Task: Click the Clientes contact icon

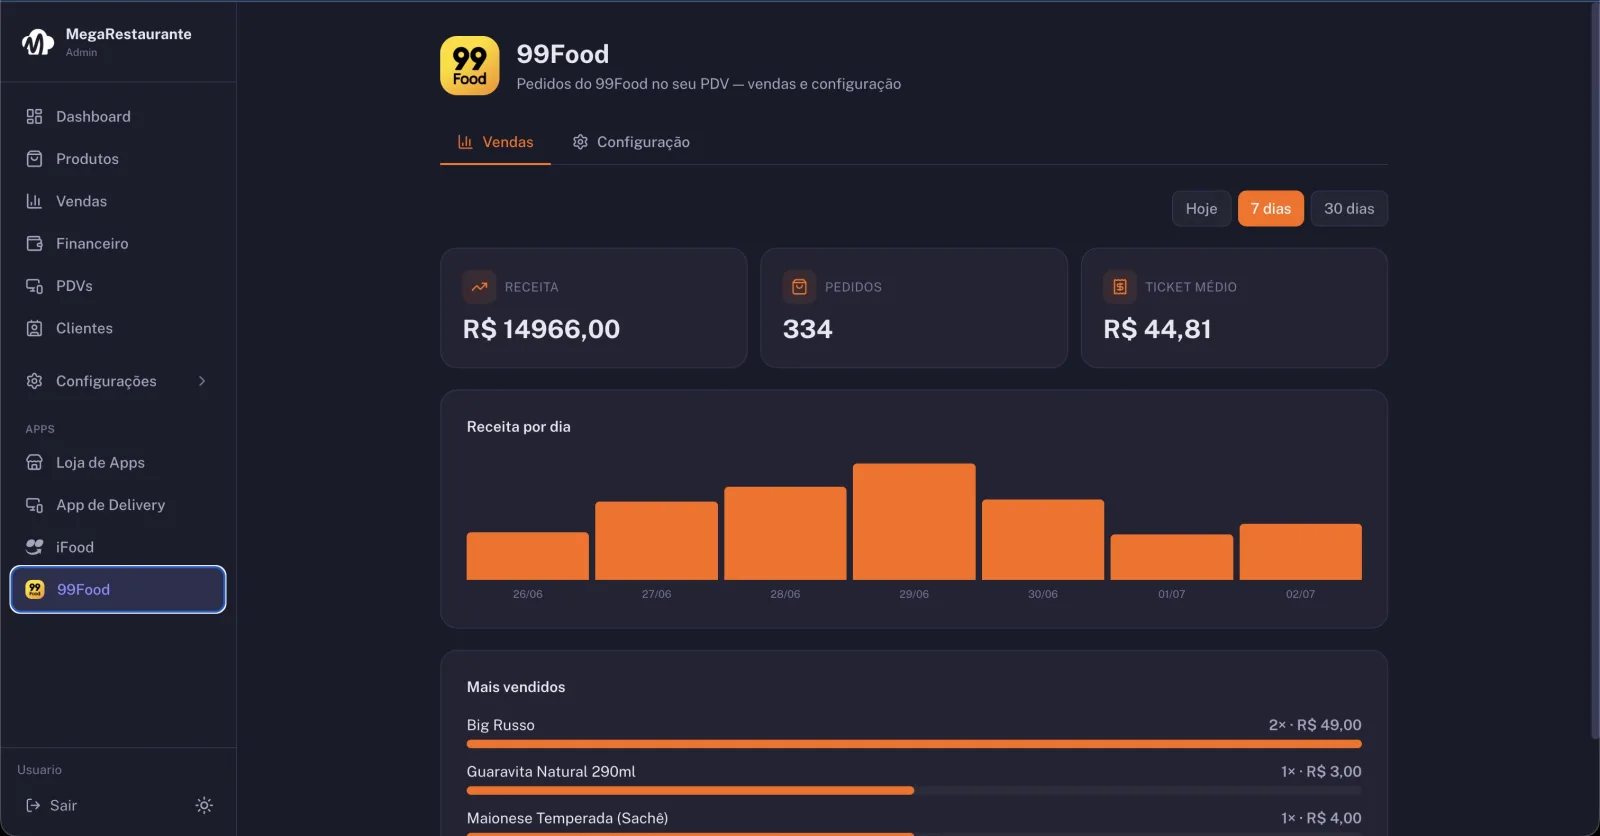Action: 34,328
